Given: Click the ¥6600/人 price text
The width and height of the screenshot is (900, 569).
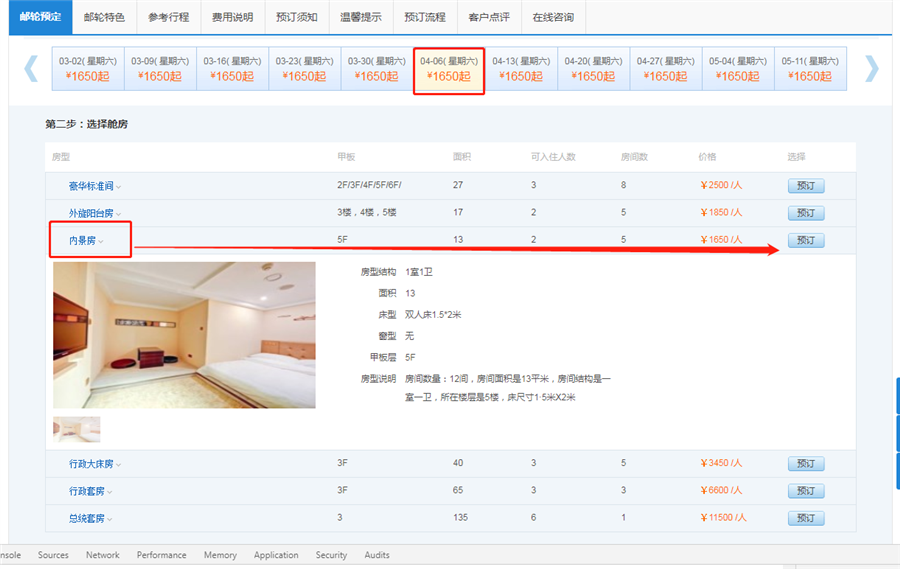Looking at the screenshot, I should (x=721, y=490).
